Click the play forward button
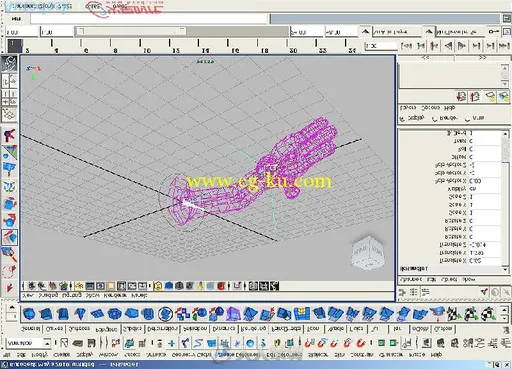512x369 pixels. [x=462, y=46]
